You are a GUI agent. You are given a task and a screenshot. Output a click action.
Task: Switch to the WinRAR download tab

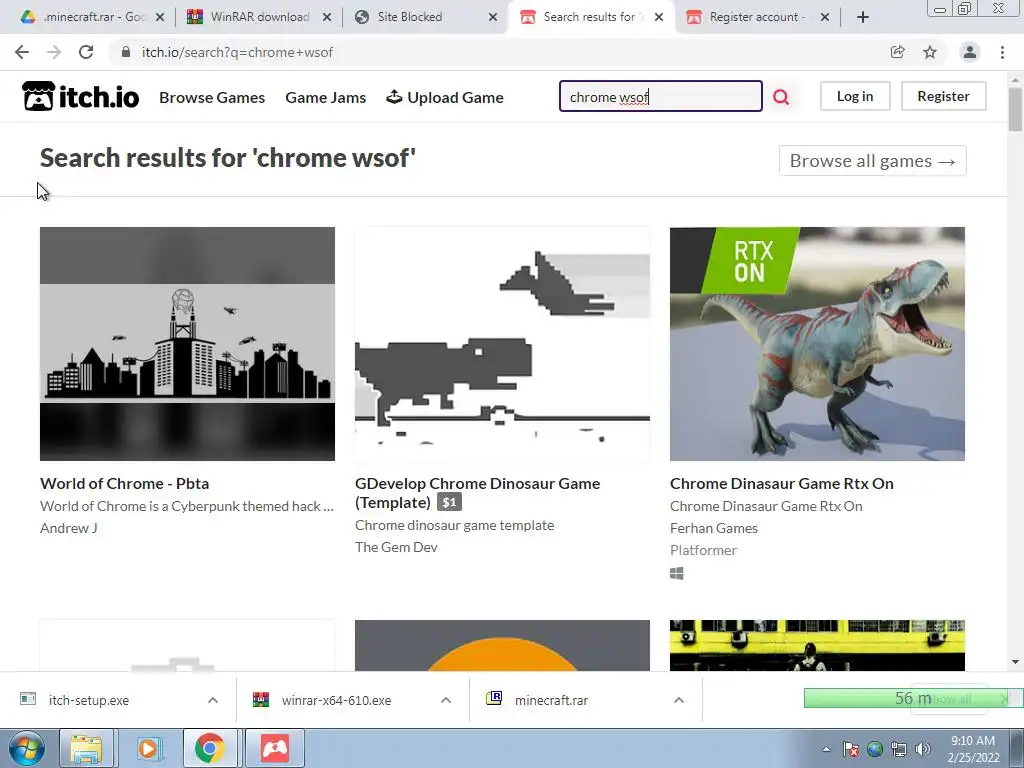[x=258, y=17]
